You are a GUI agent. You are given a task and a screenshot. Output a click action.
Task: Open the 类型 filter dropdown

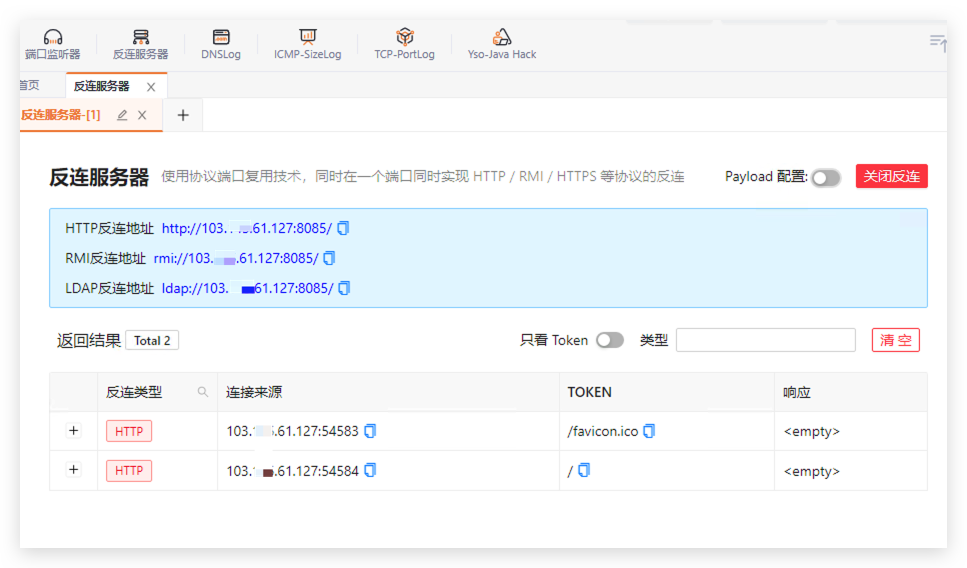[765, 341]
